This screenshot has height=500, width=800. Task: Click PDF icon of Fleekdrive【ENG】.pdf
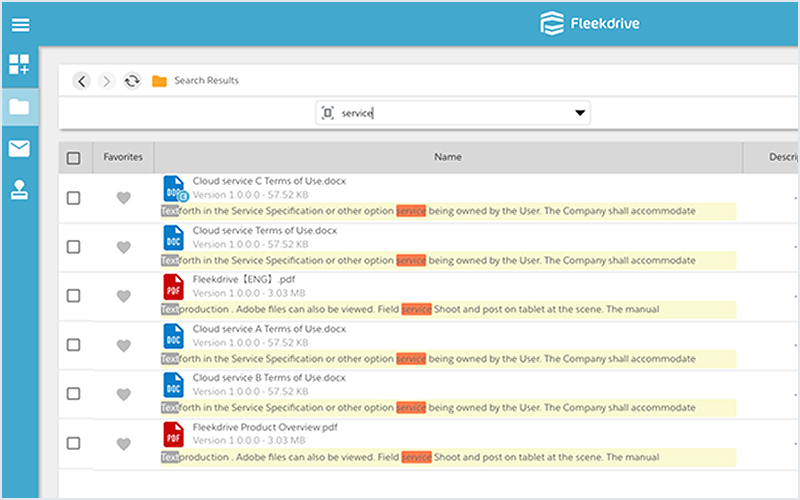click(173, 287)
